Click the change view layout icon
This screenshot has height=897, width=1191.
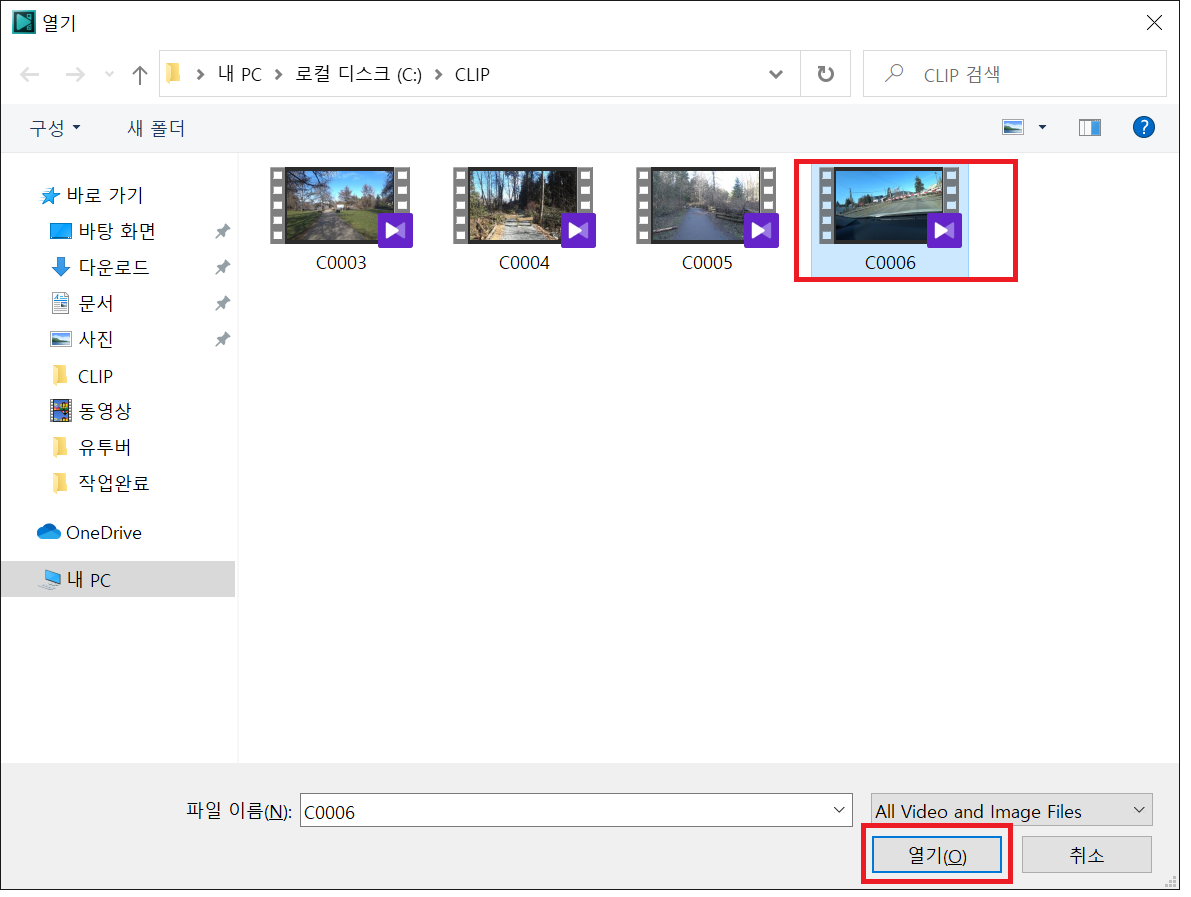pos(1013,128)
